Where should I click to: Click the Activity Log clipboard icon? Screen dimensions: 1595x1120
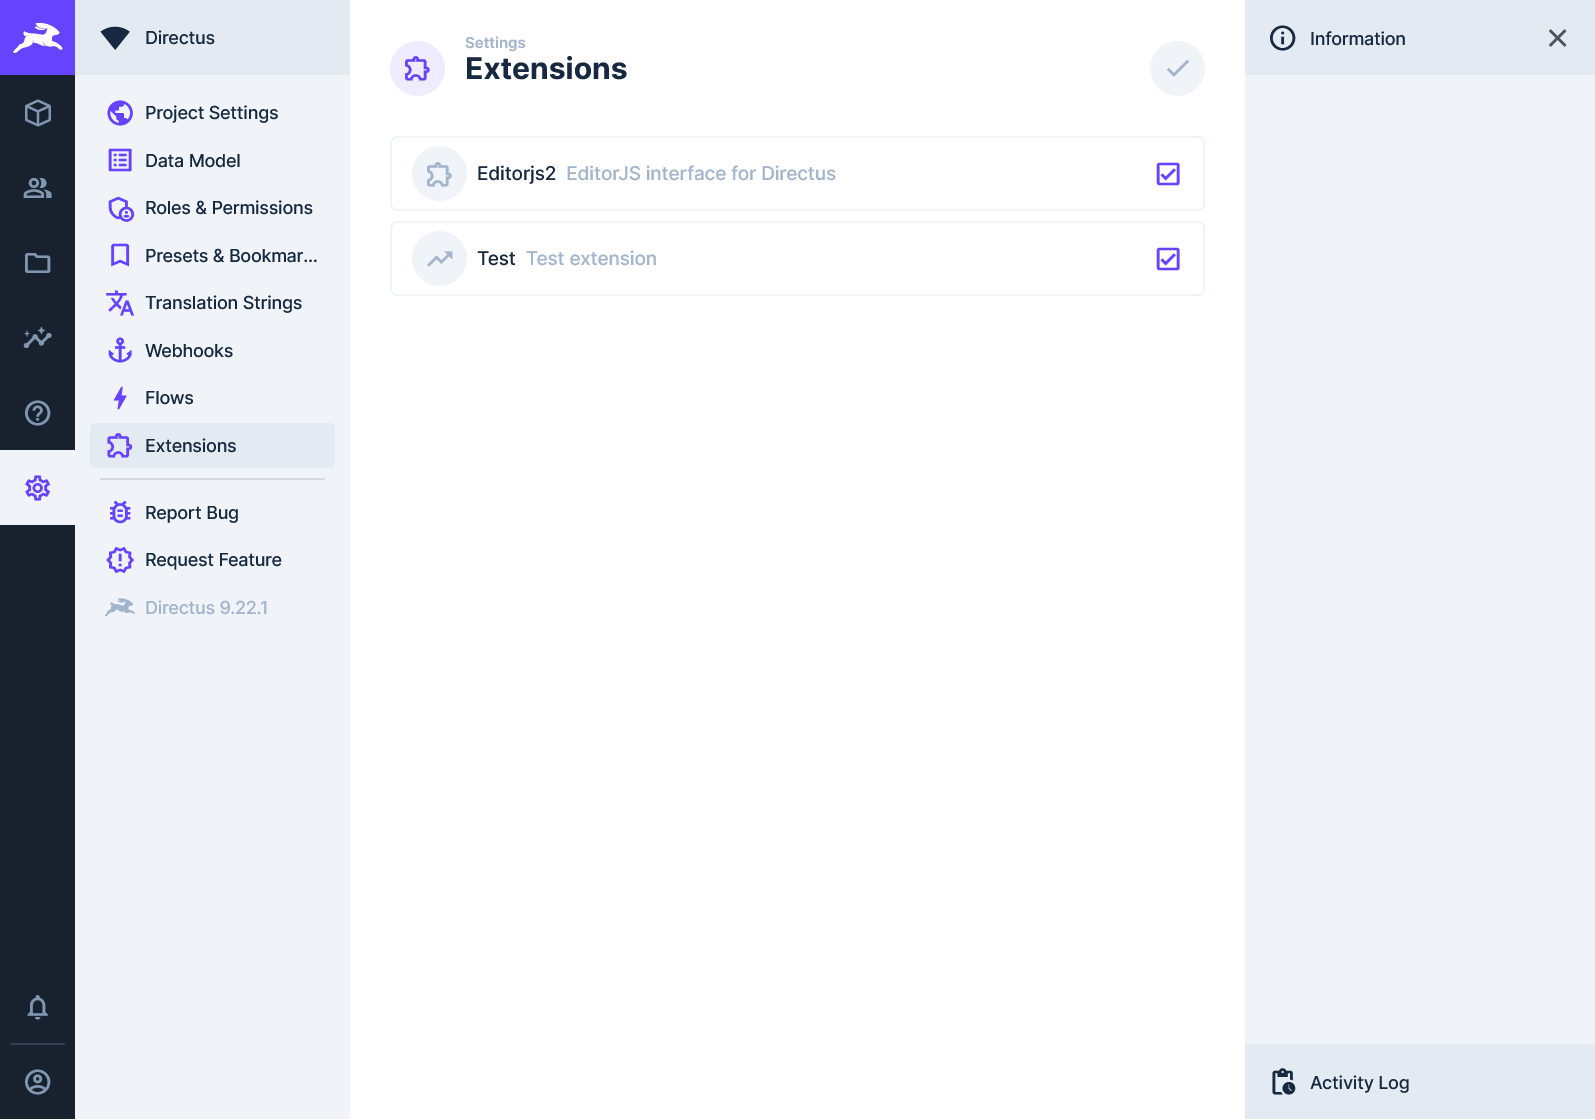[1283, 1082]
